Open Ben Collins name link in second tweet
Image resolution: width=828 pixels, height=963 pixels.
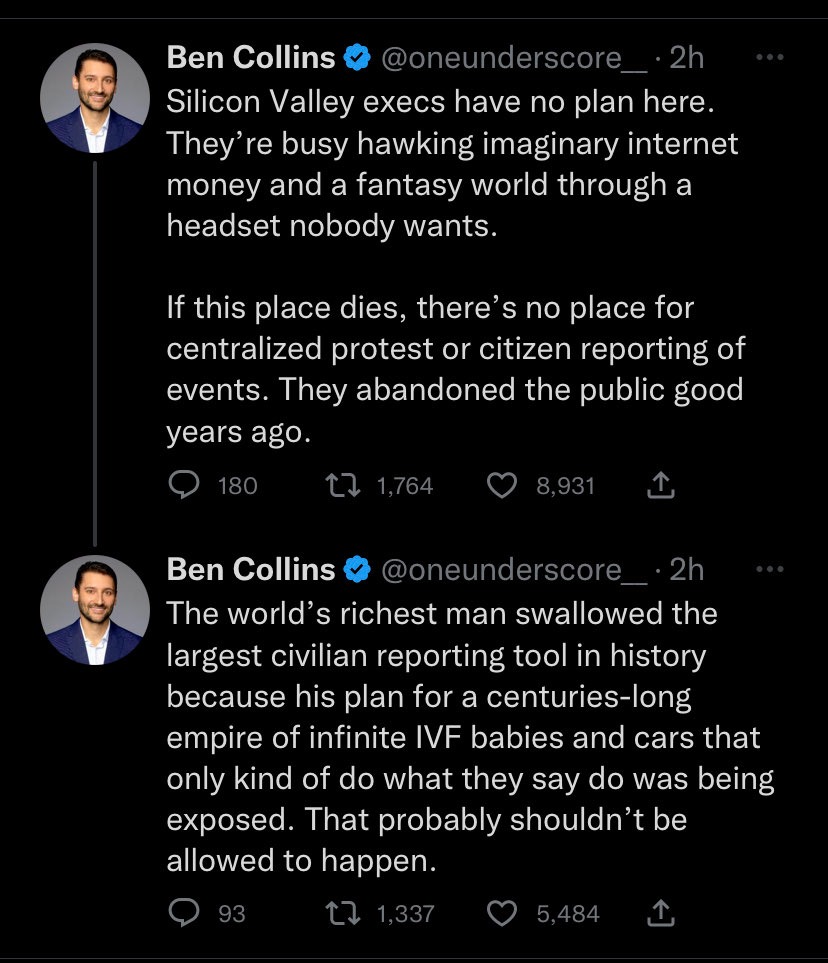coord(251,569)
